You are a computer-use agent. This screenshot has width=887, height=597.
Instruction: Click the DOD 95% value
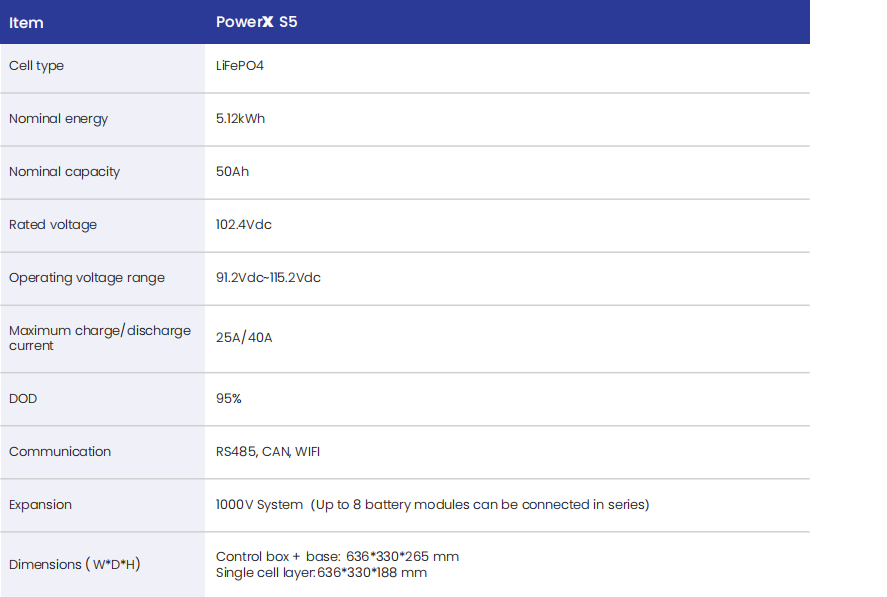pyautogui.click(x=229, y=398)
